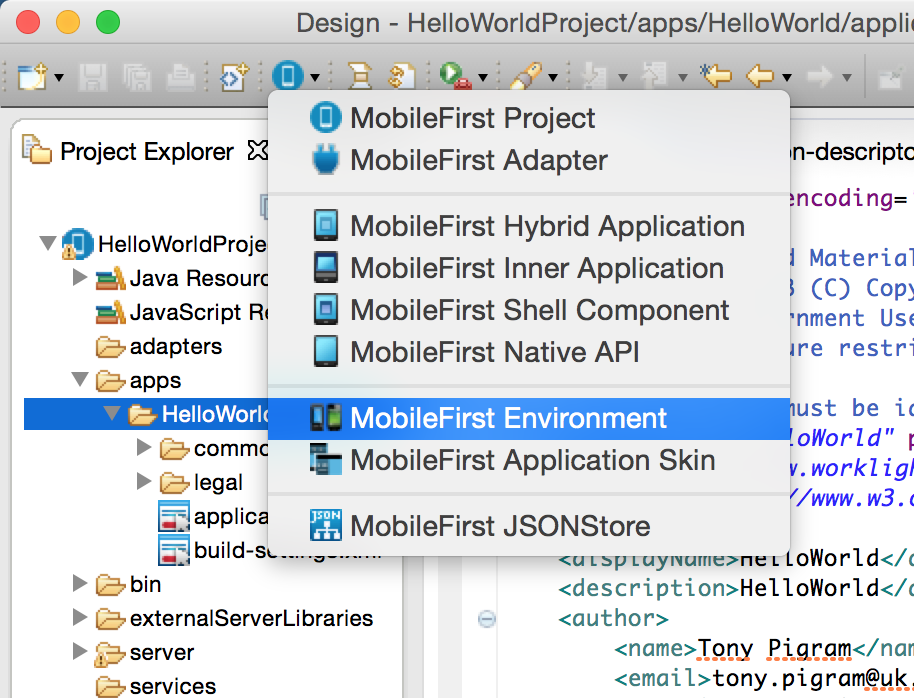Viewport: 914px width, 698px height.
Task: Click the Back navigation arrow icon
Action: coord(761,76)
